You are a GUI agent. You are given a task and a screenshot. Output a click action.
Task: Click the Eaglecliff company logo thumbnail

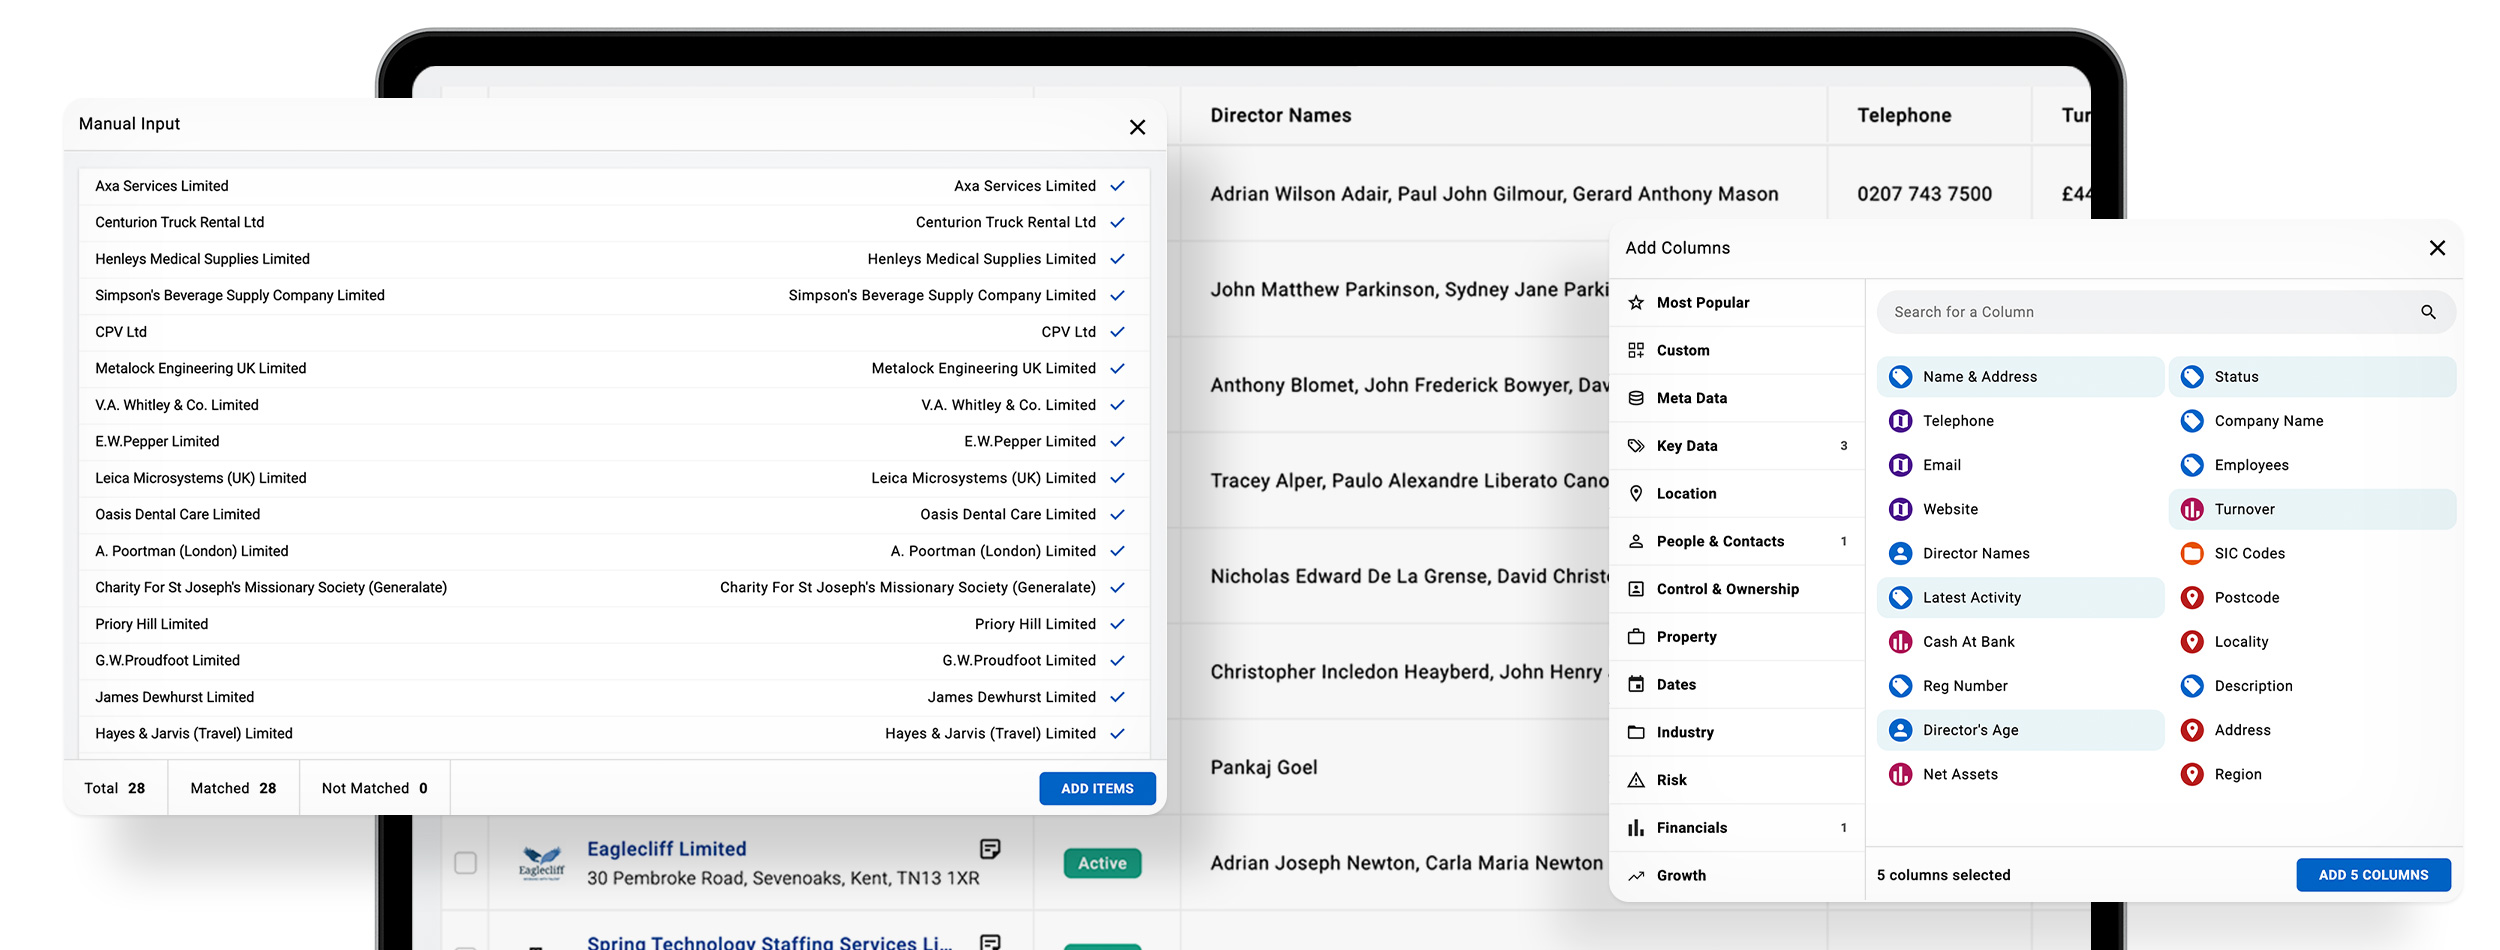coord(542,863)
